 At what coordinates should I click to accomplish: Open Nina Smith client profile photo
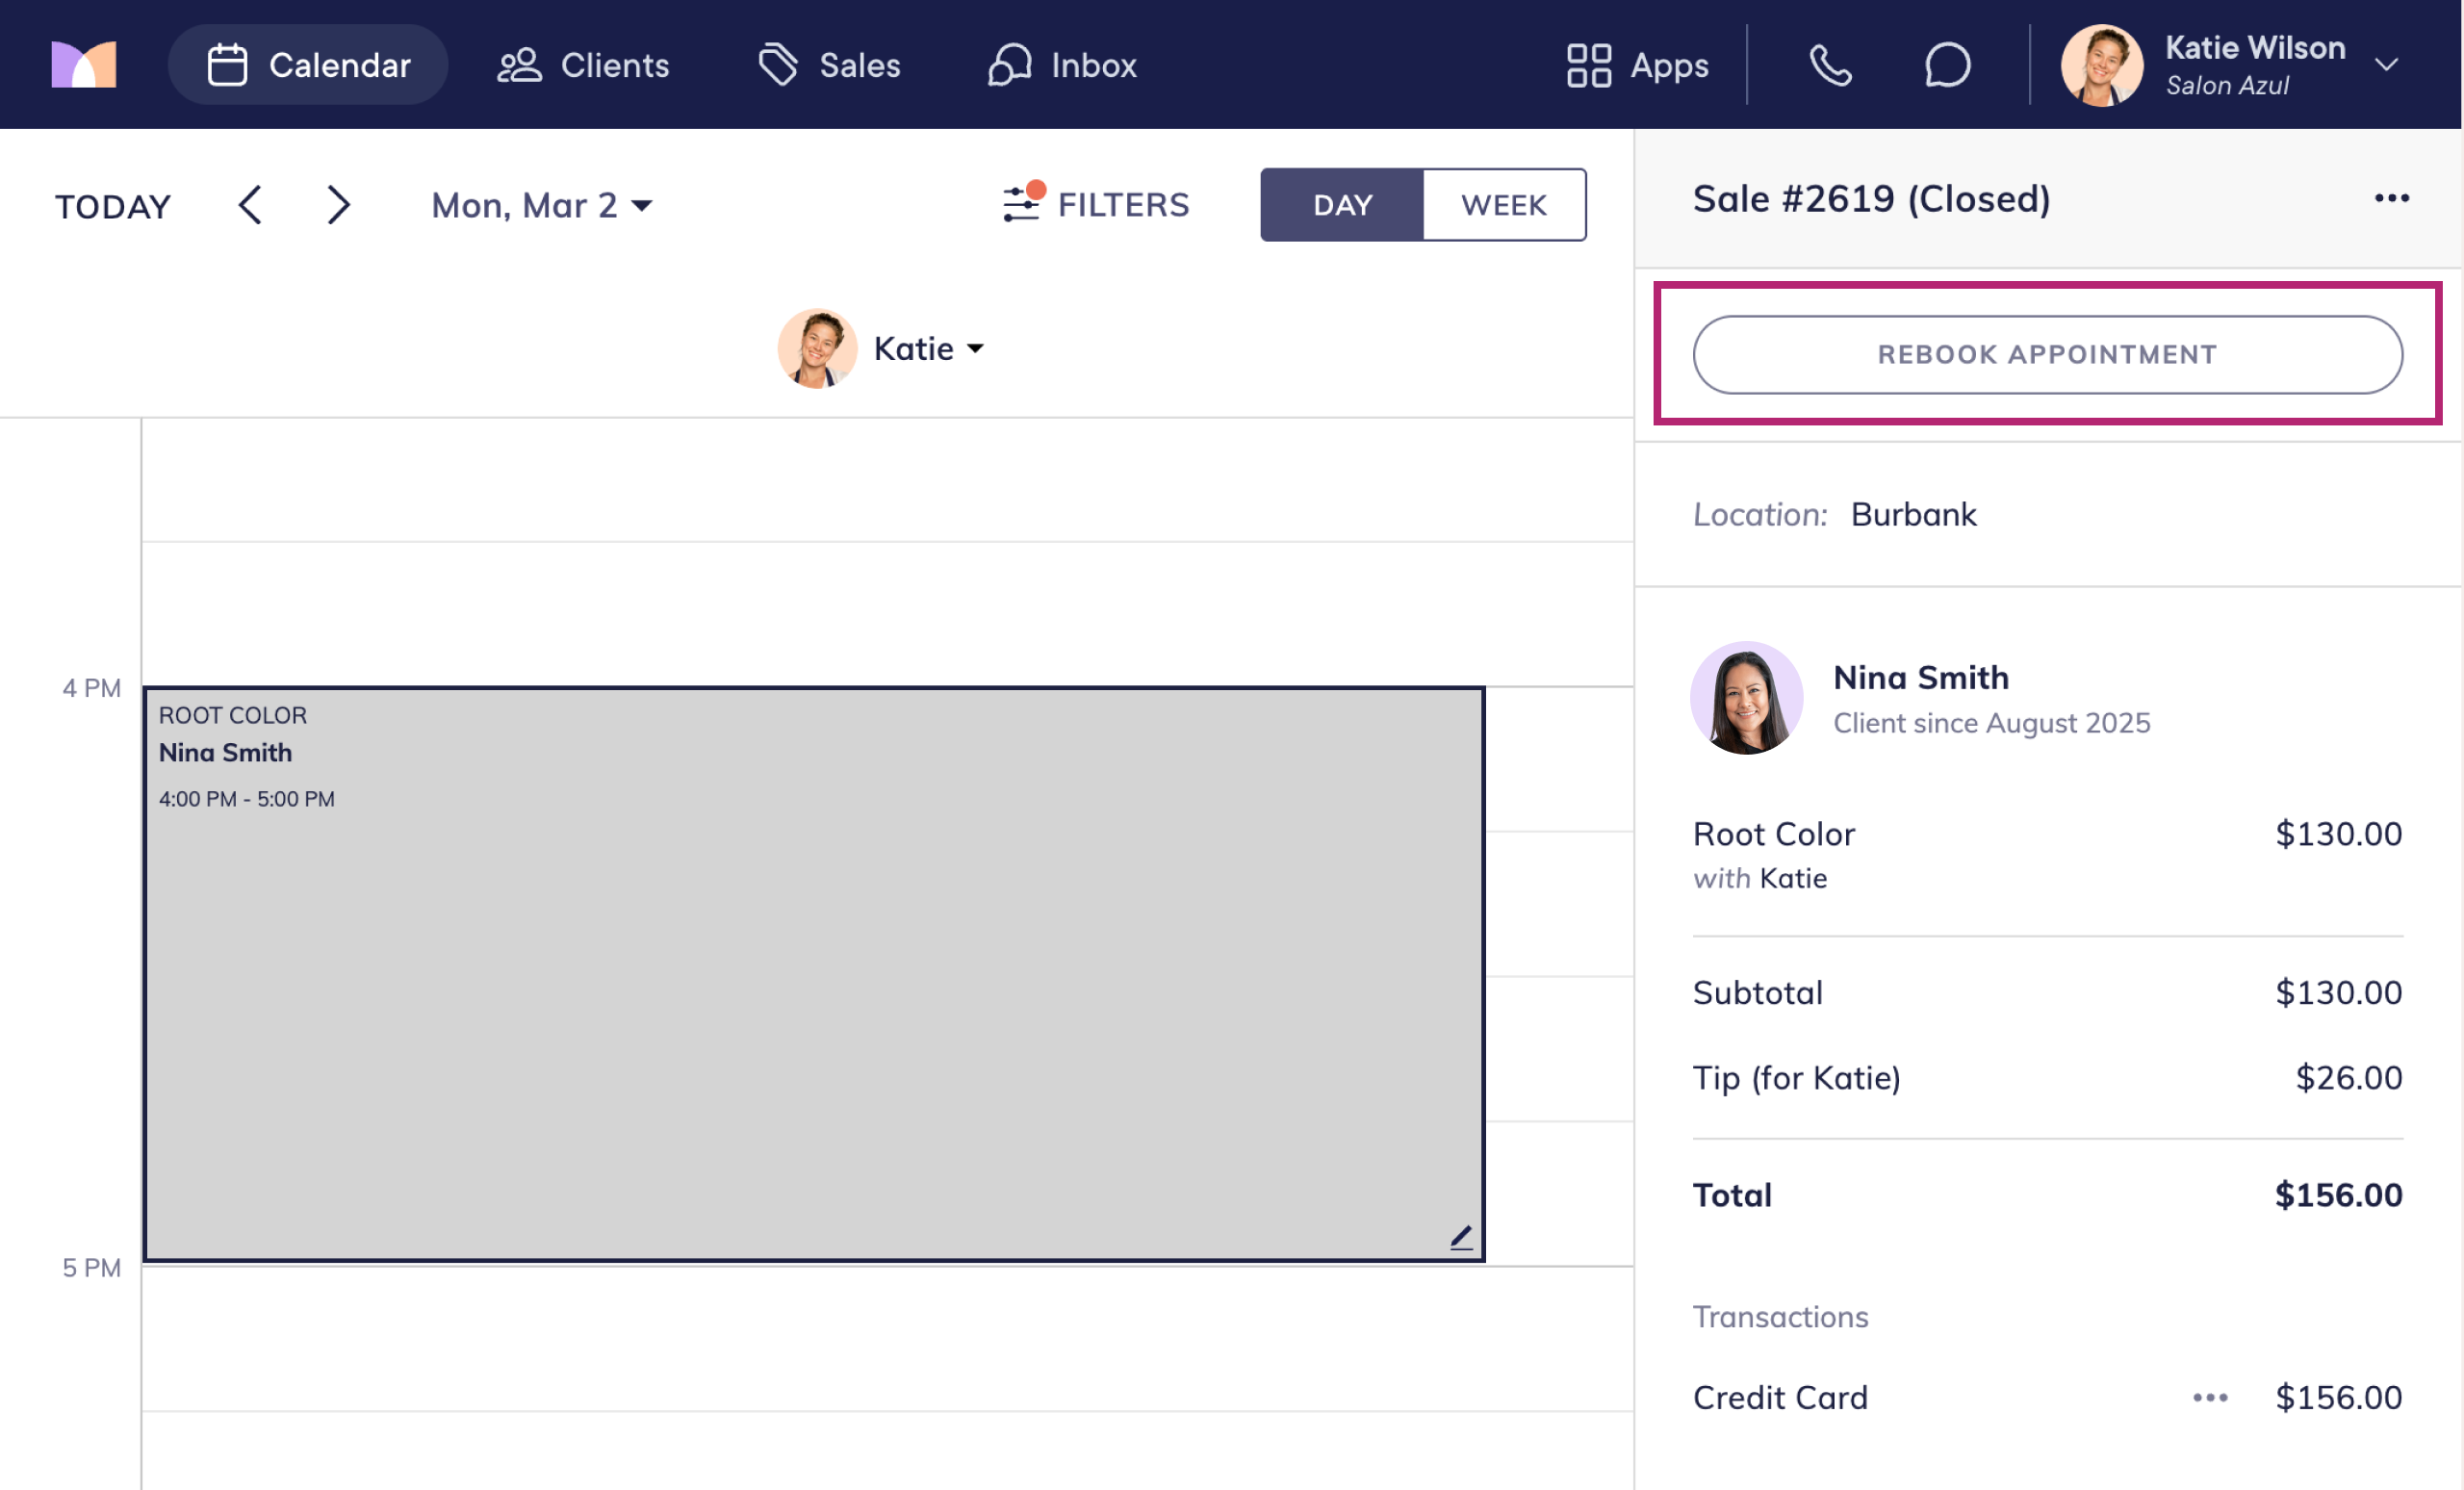coord(1746,698)
